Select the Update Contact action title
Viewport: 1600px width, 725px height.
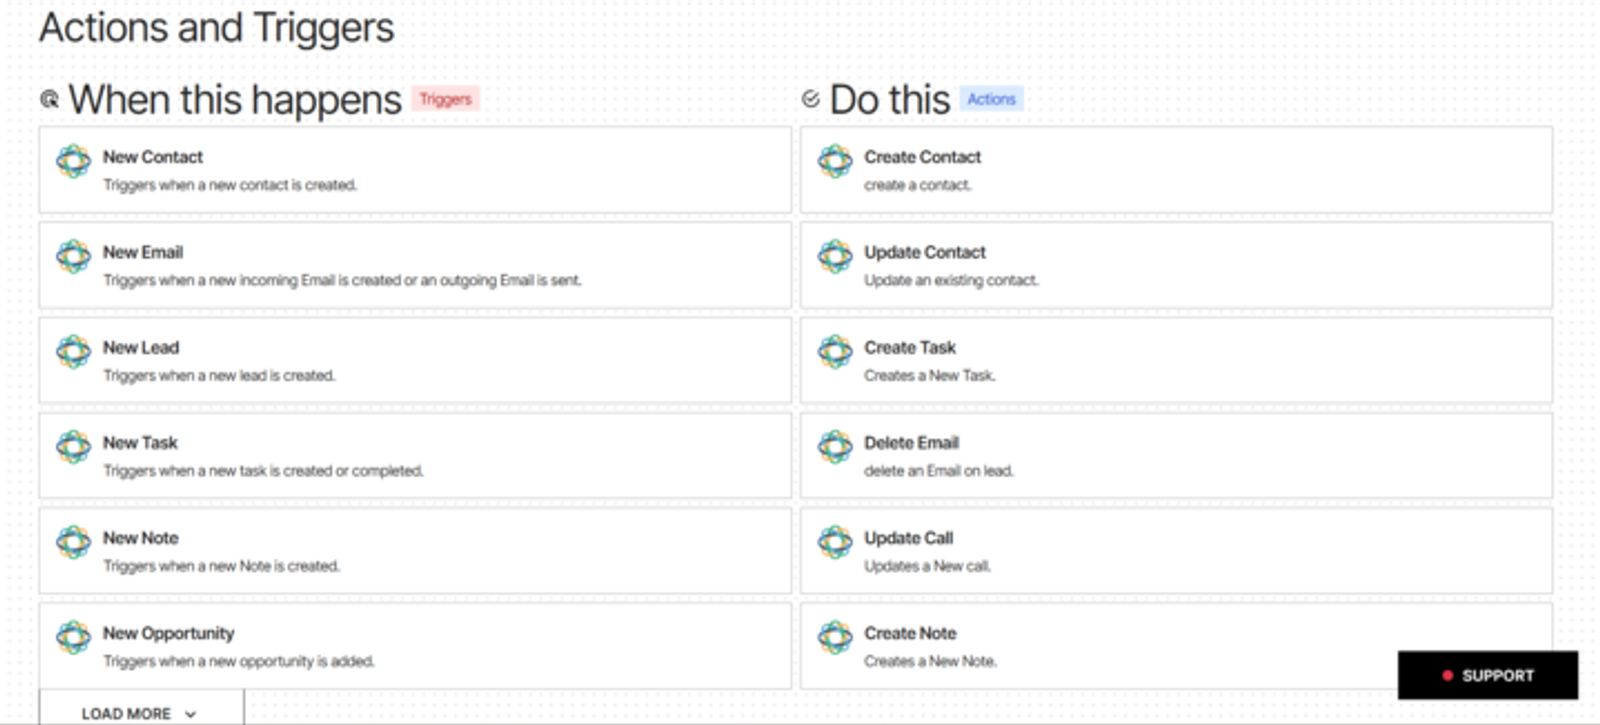point(925,252)
